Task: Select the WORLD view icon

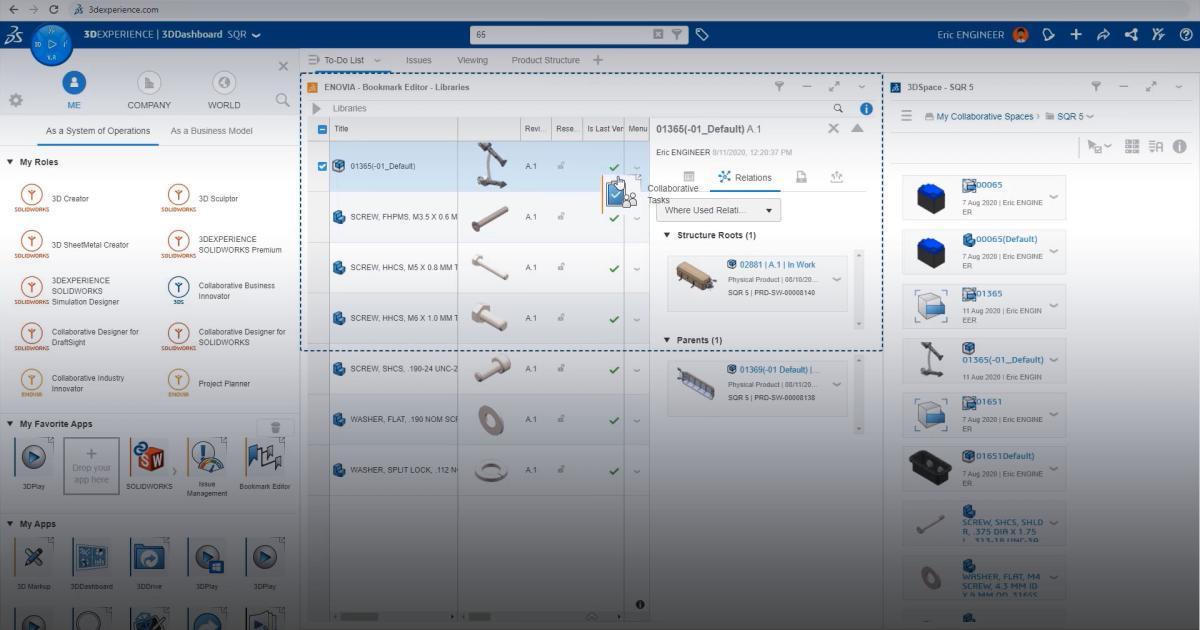Action: (x=224, y=83)
